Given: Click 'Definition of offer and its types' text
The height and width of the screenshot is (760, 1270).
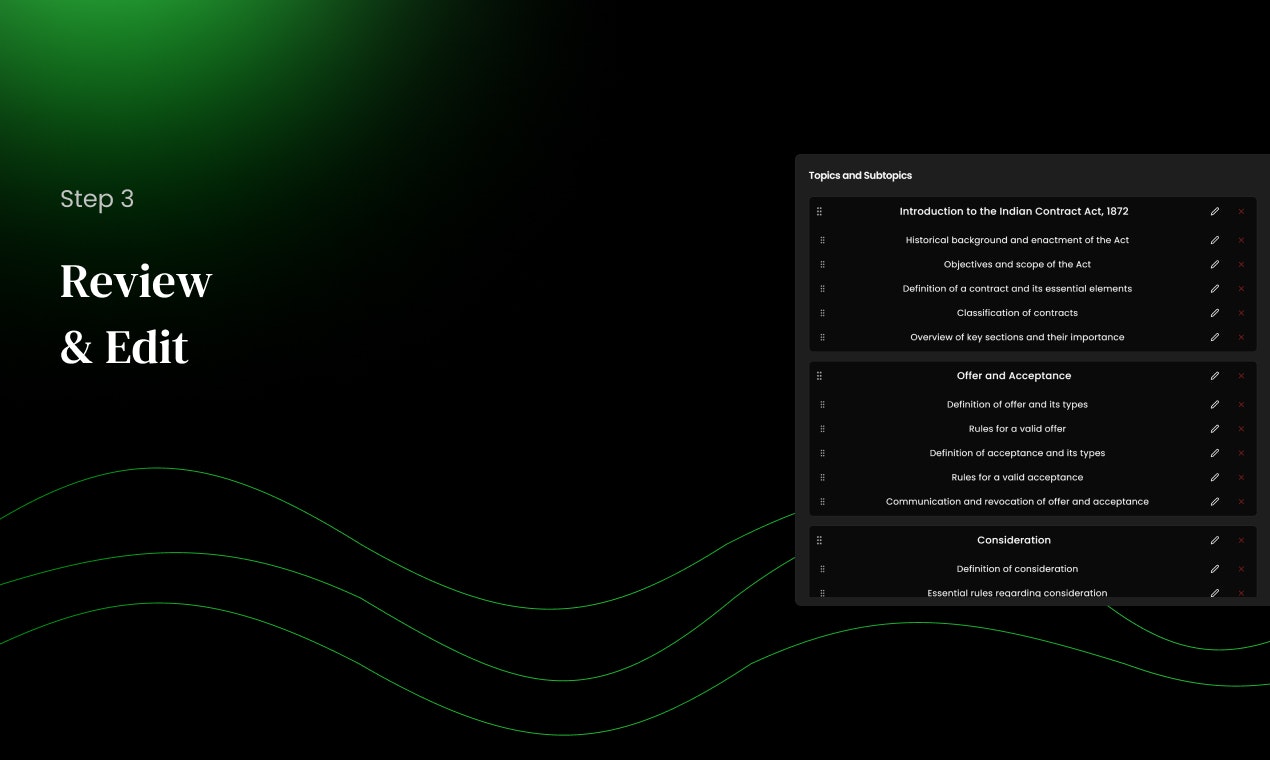Looking at the screenshot, I should [1017, 405].
